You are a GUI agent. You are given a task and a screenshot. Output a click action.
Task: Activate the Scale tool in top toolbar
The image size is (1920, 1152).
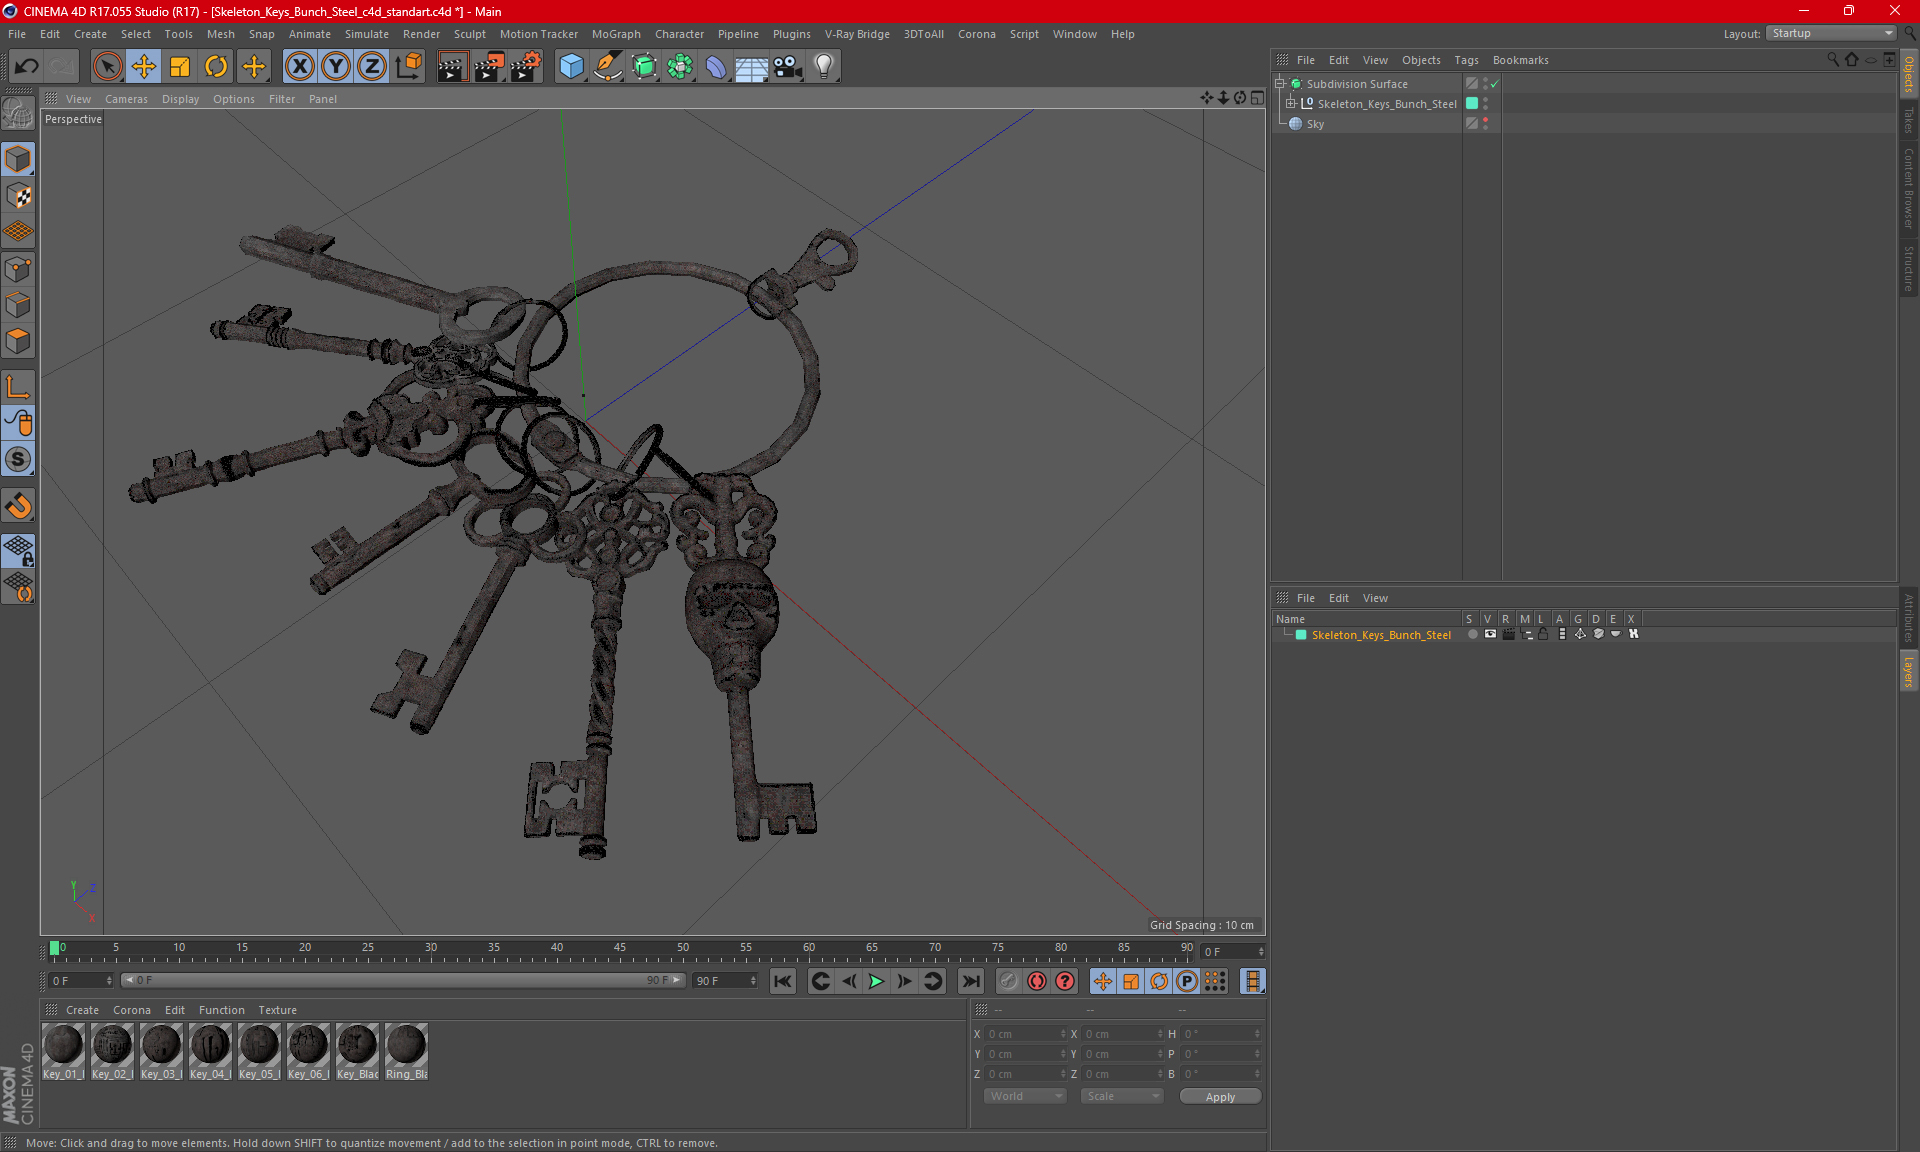click(180, 67)
